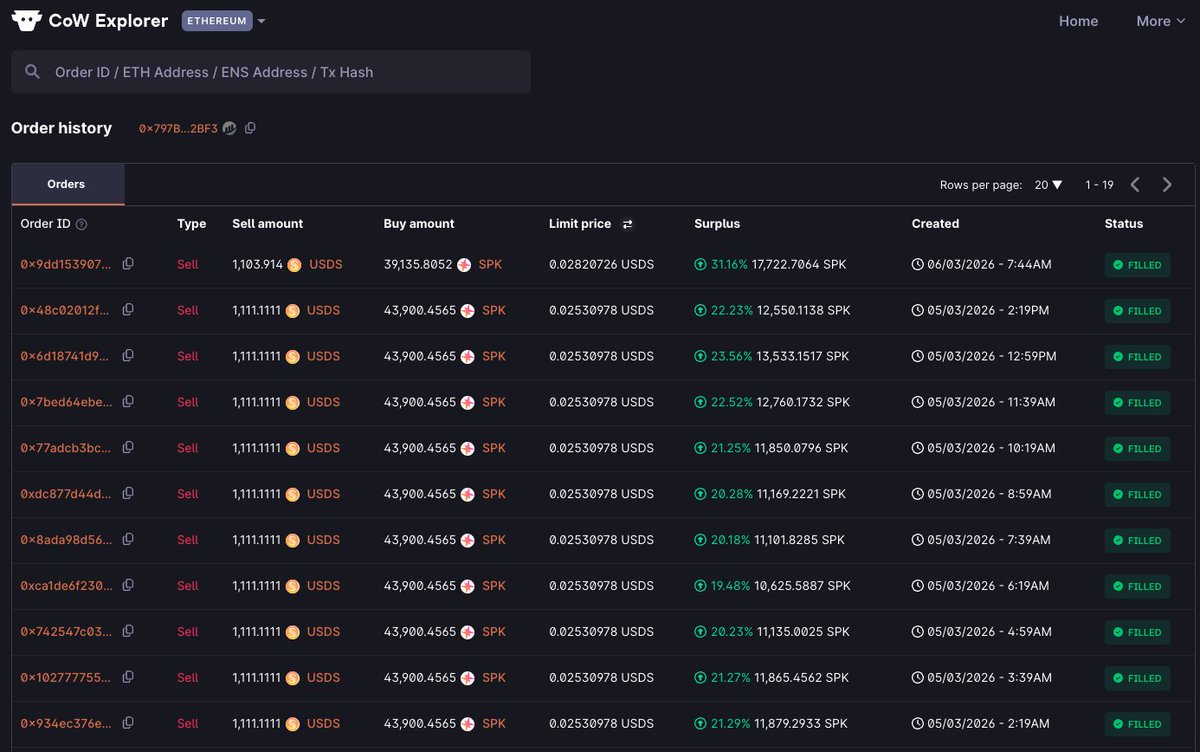
Task: Click the search magnifier icon
Action: click(32, 72)
